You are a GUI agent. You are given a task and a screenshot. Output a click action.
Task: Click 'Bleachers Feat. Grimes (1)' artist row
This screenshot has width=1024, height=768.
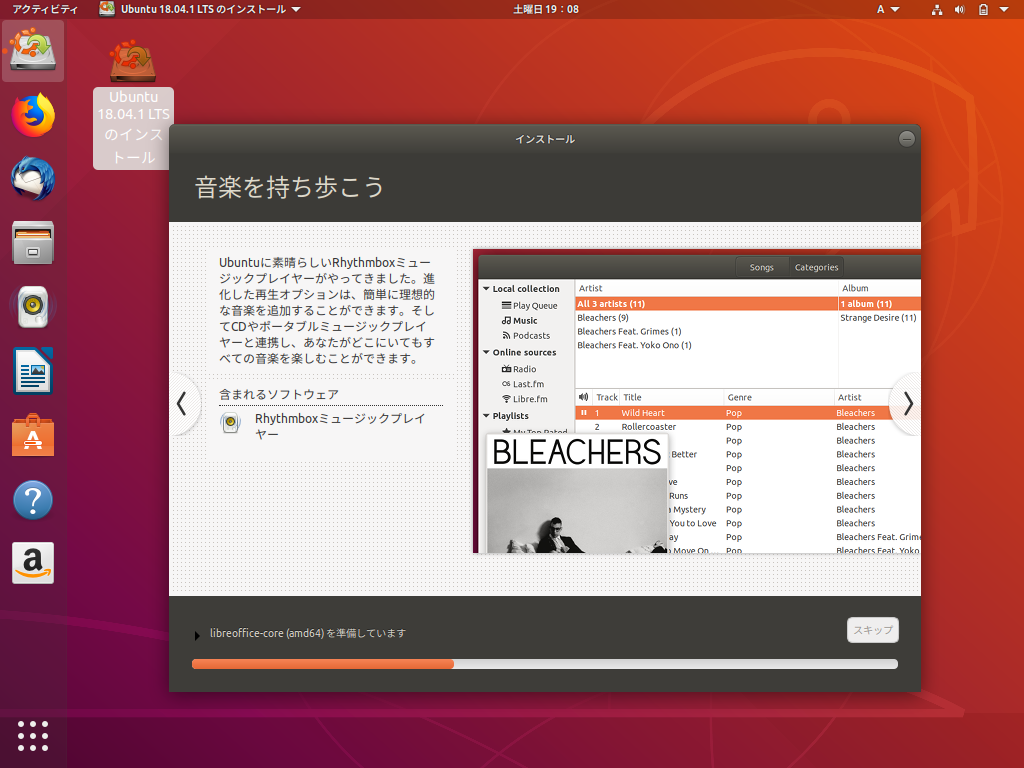(706, 331)
